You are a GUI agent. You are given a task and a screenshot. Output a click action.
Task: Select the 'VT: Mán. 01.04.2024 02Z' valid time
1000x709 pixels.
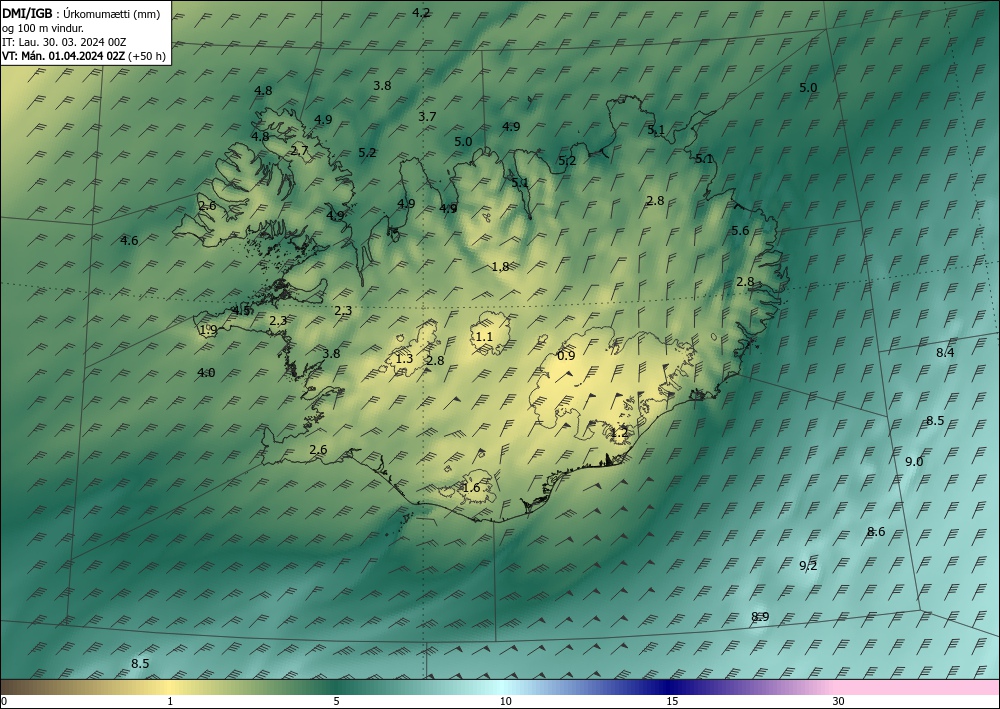[63, 56]
